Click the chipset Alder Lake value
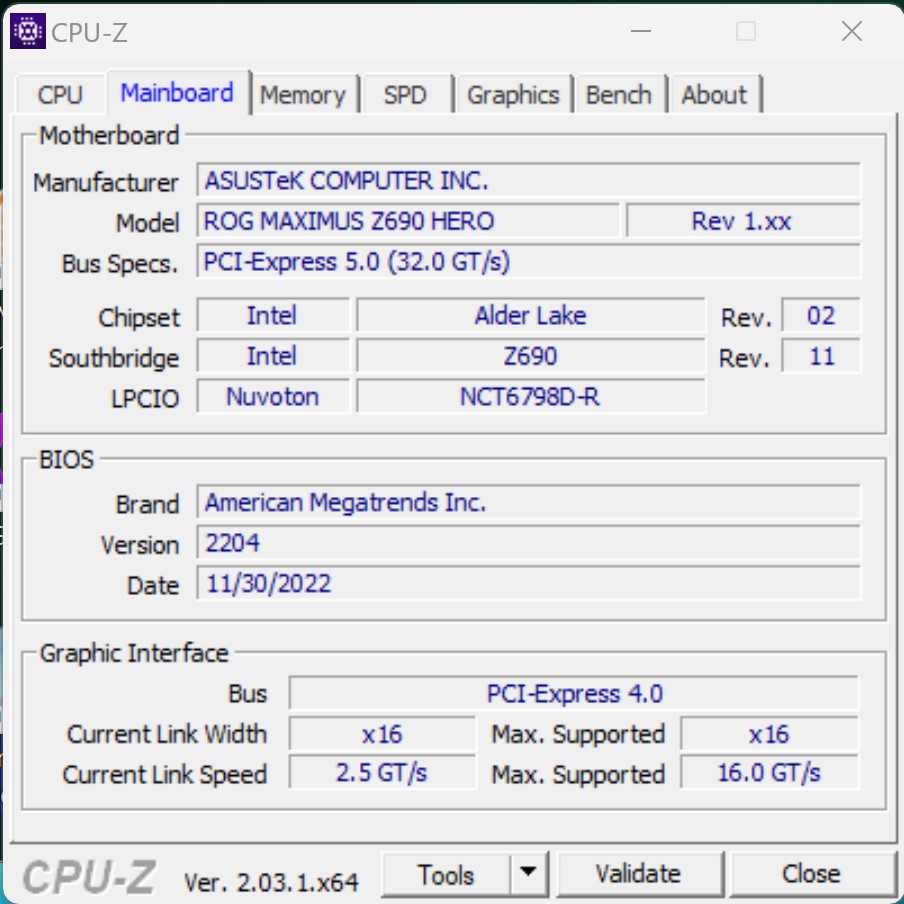The height and width of the screenshot is (904, 904). click(531, 315)
